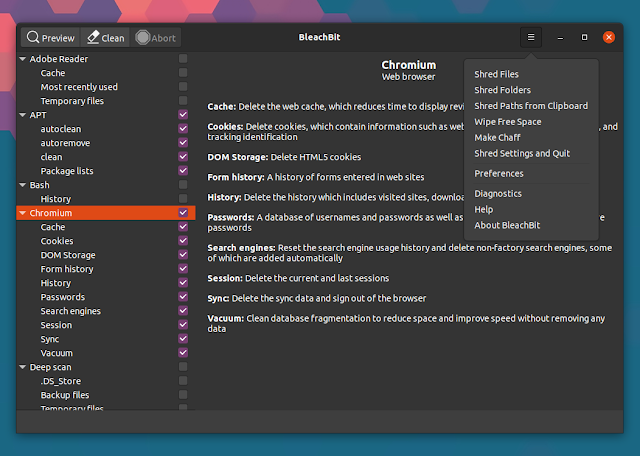The height and width of the screenshot is (456, 640).
Task: Click the Preview magnifier icon
Action: [33, 38]
